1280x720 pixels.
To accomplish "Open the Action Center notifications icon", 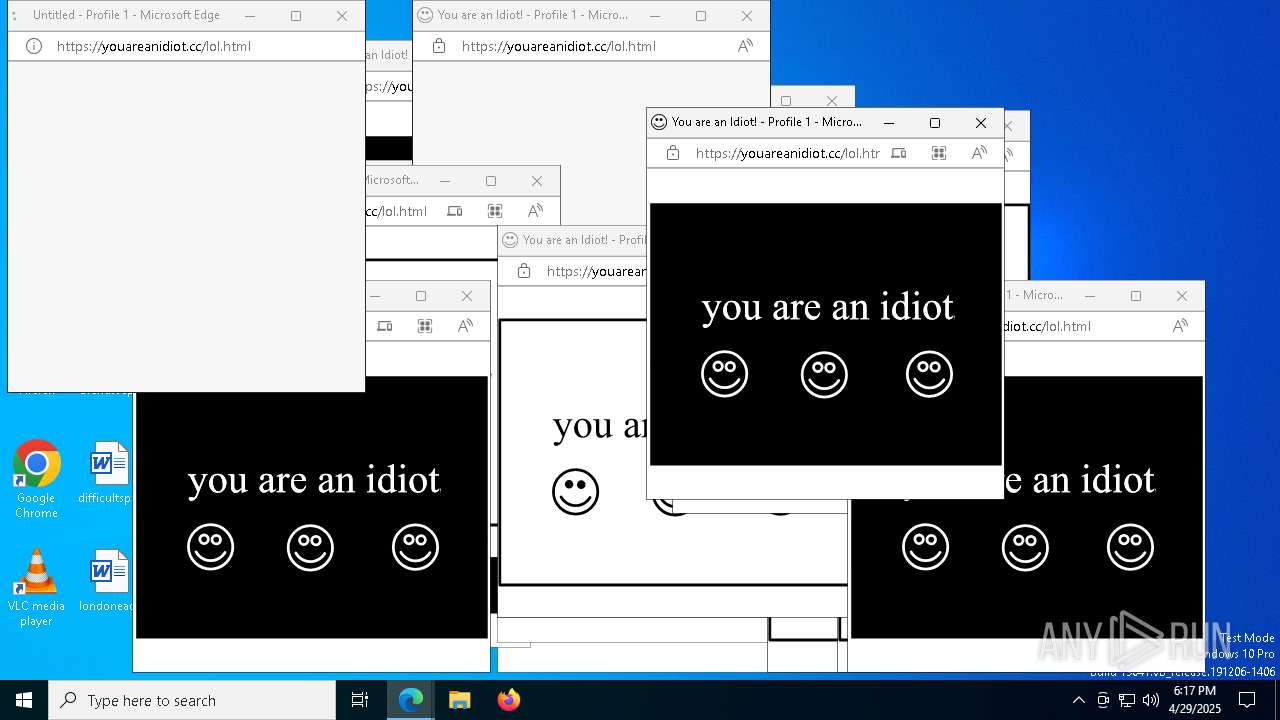I will (x=1248, y=700).
